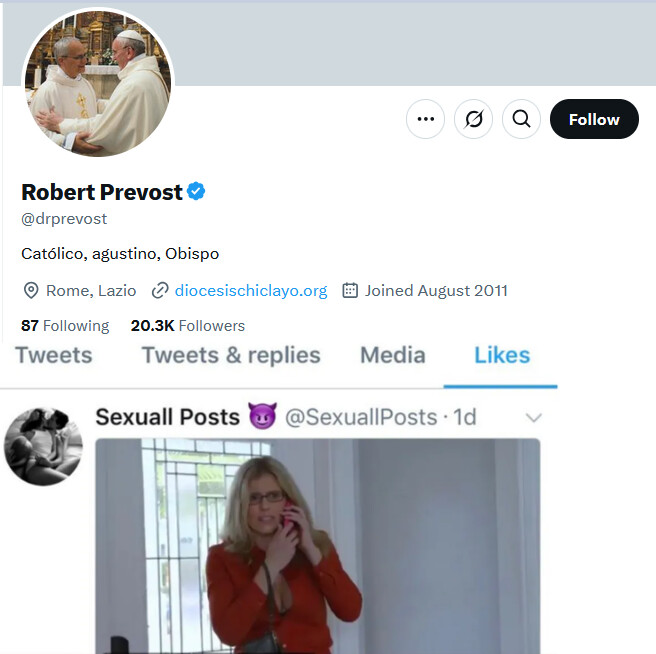The width and height of the screenshot is (656, 654).
Task: Click the calendar icon near Joined date
Action: (350, 291)
